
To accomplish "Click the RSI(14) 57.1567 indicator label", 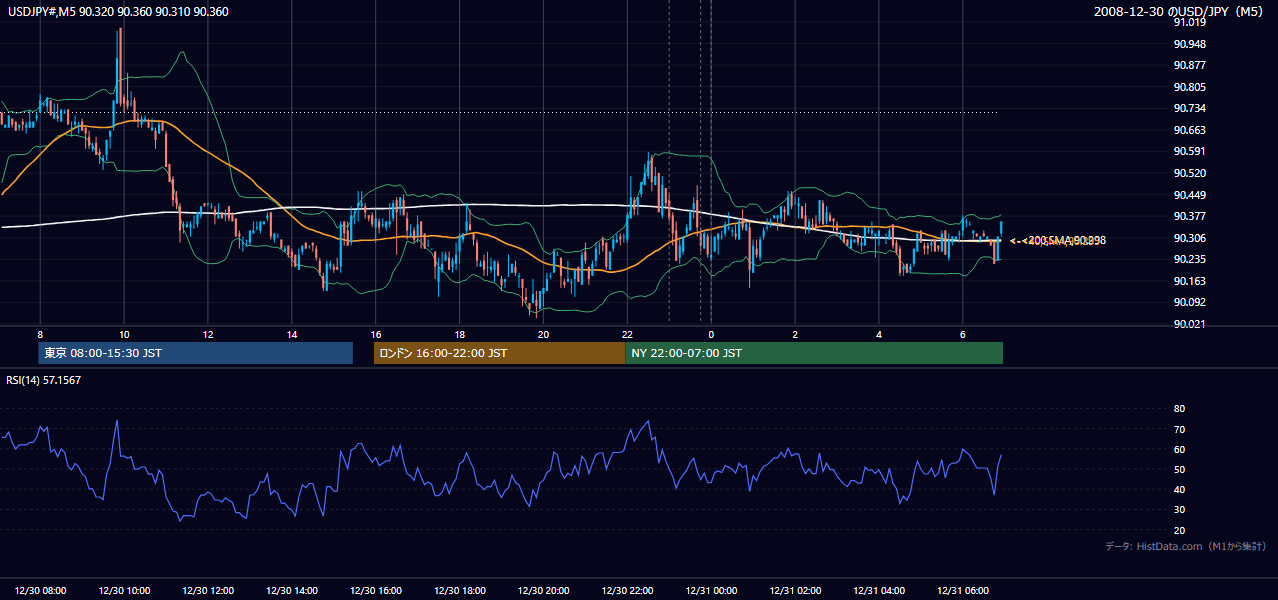I will (44, 380).
